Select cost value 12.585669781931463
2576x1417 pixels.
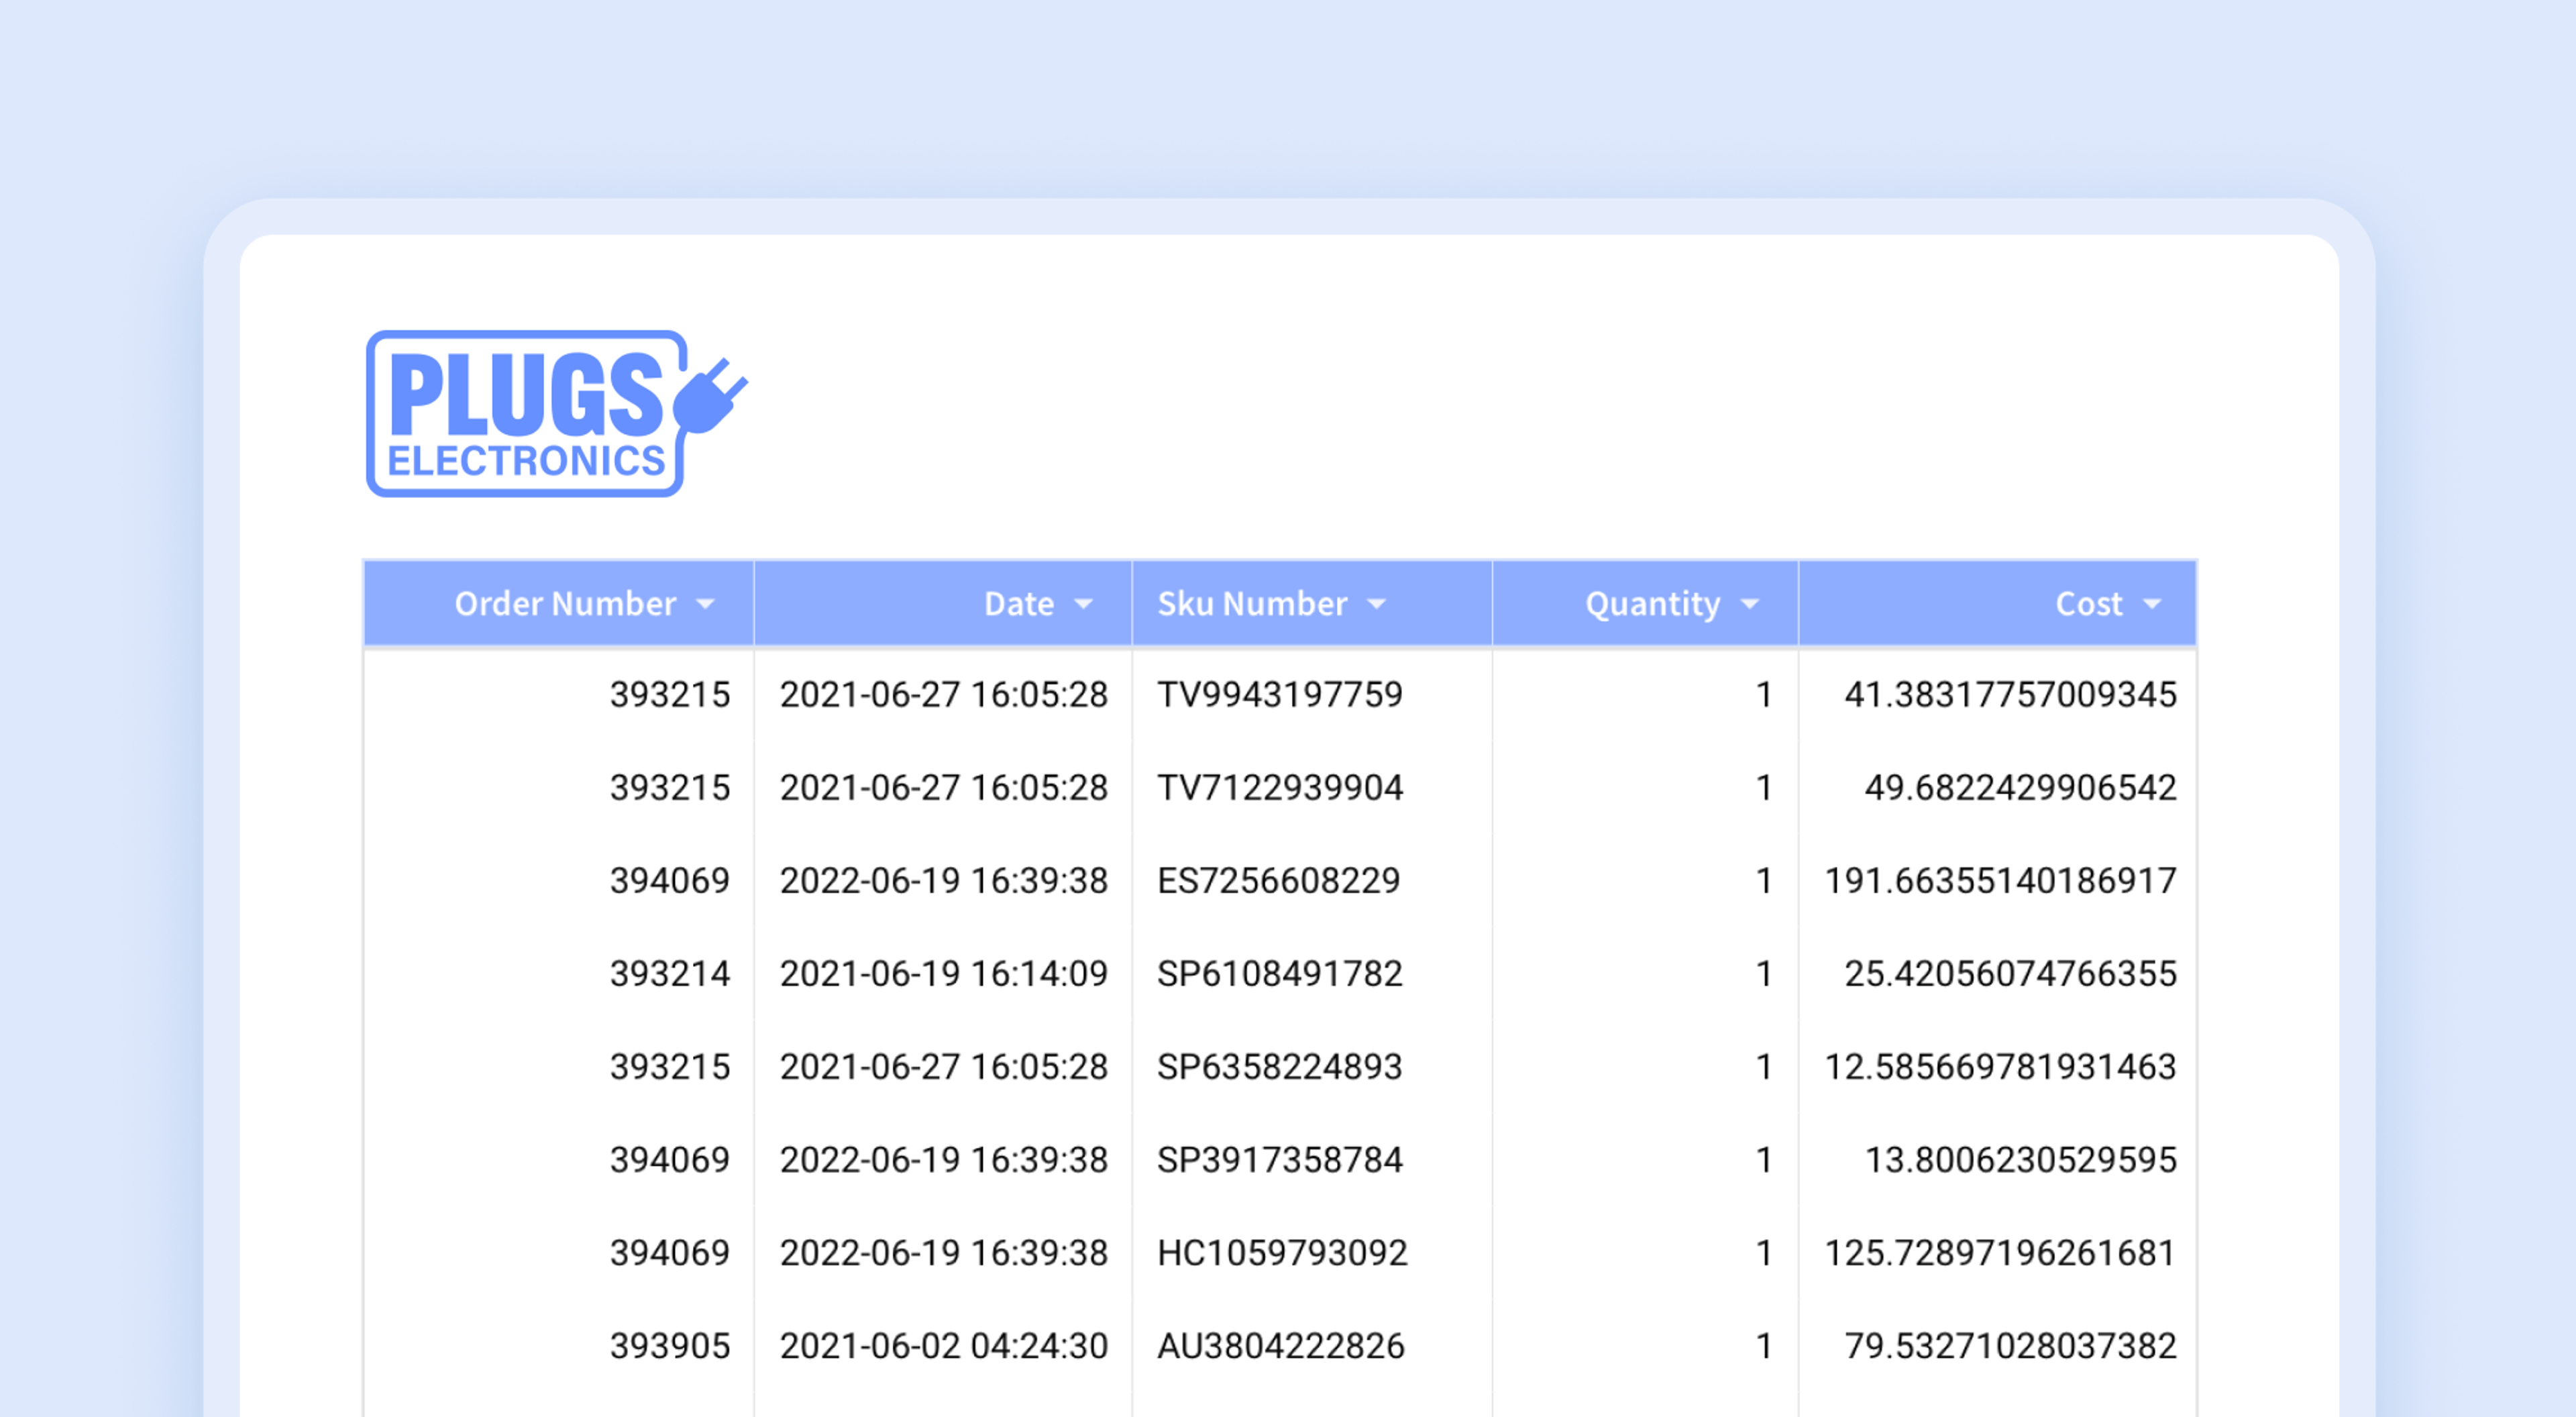(2001, 1066)
